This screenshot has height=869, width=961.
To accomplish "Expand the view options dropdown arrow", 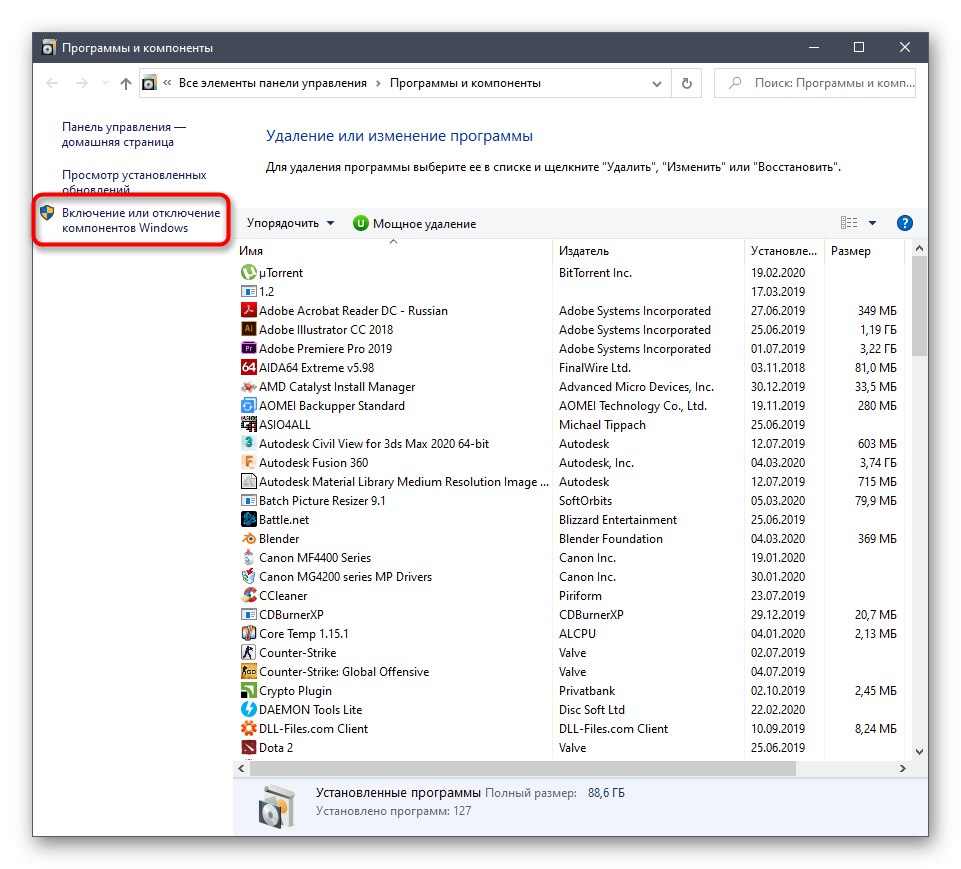I will click(872, 223).
